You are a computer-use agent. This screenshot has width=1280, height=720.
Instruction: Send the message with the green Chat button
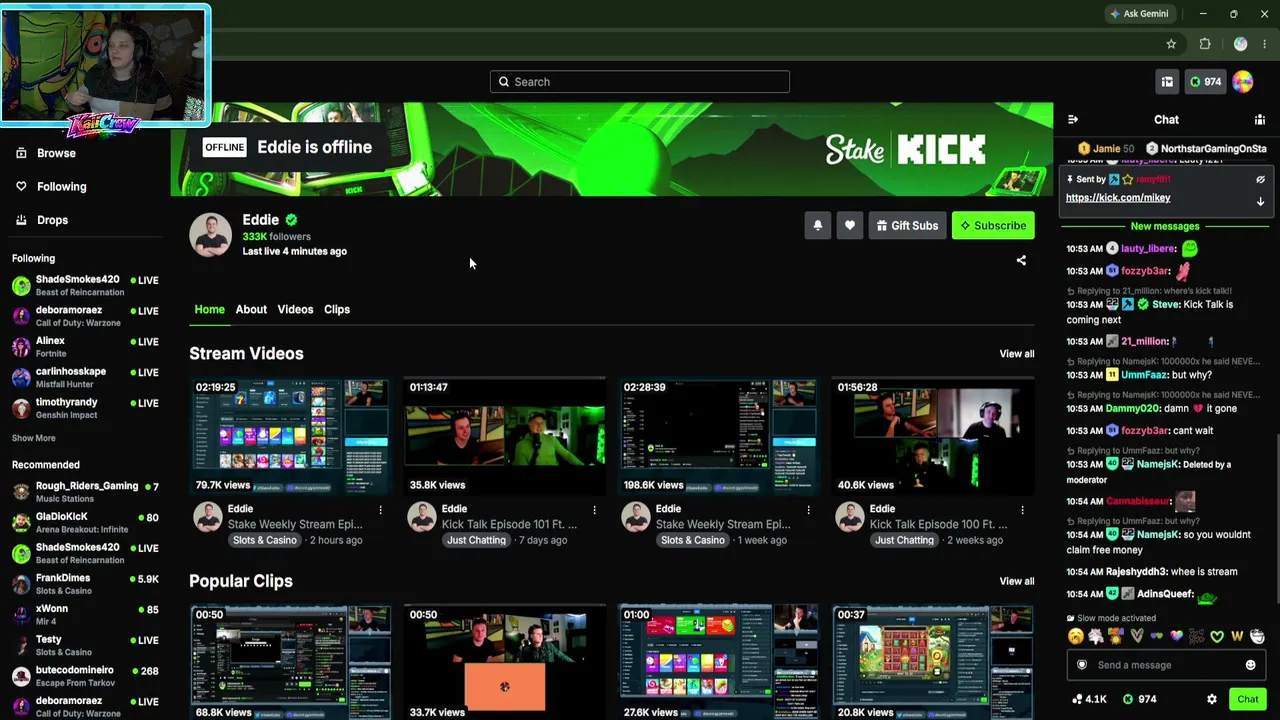point(1247,699)
